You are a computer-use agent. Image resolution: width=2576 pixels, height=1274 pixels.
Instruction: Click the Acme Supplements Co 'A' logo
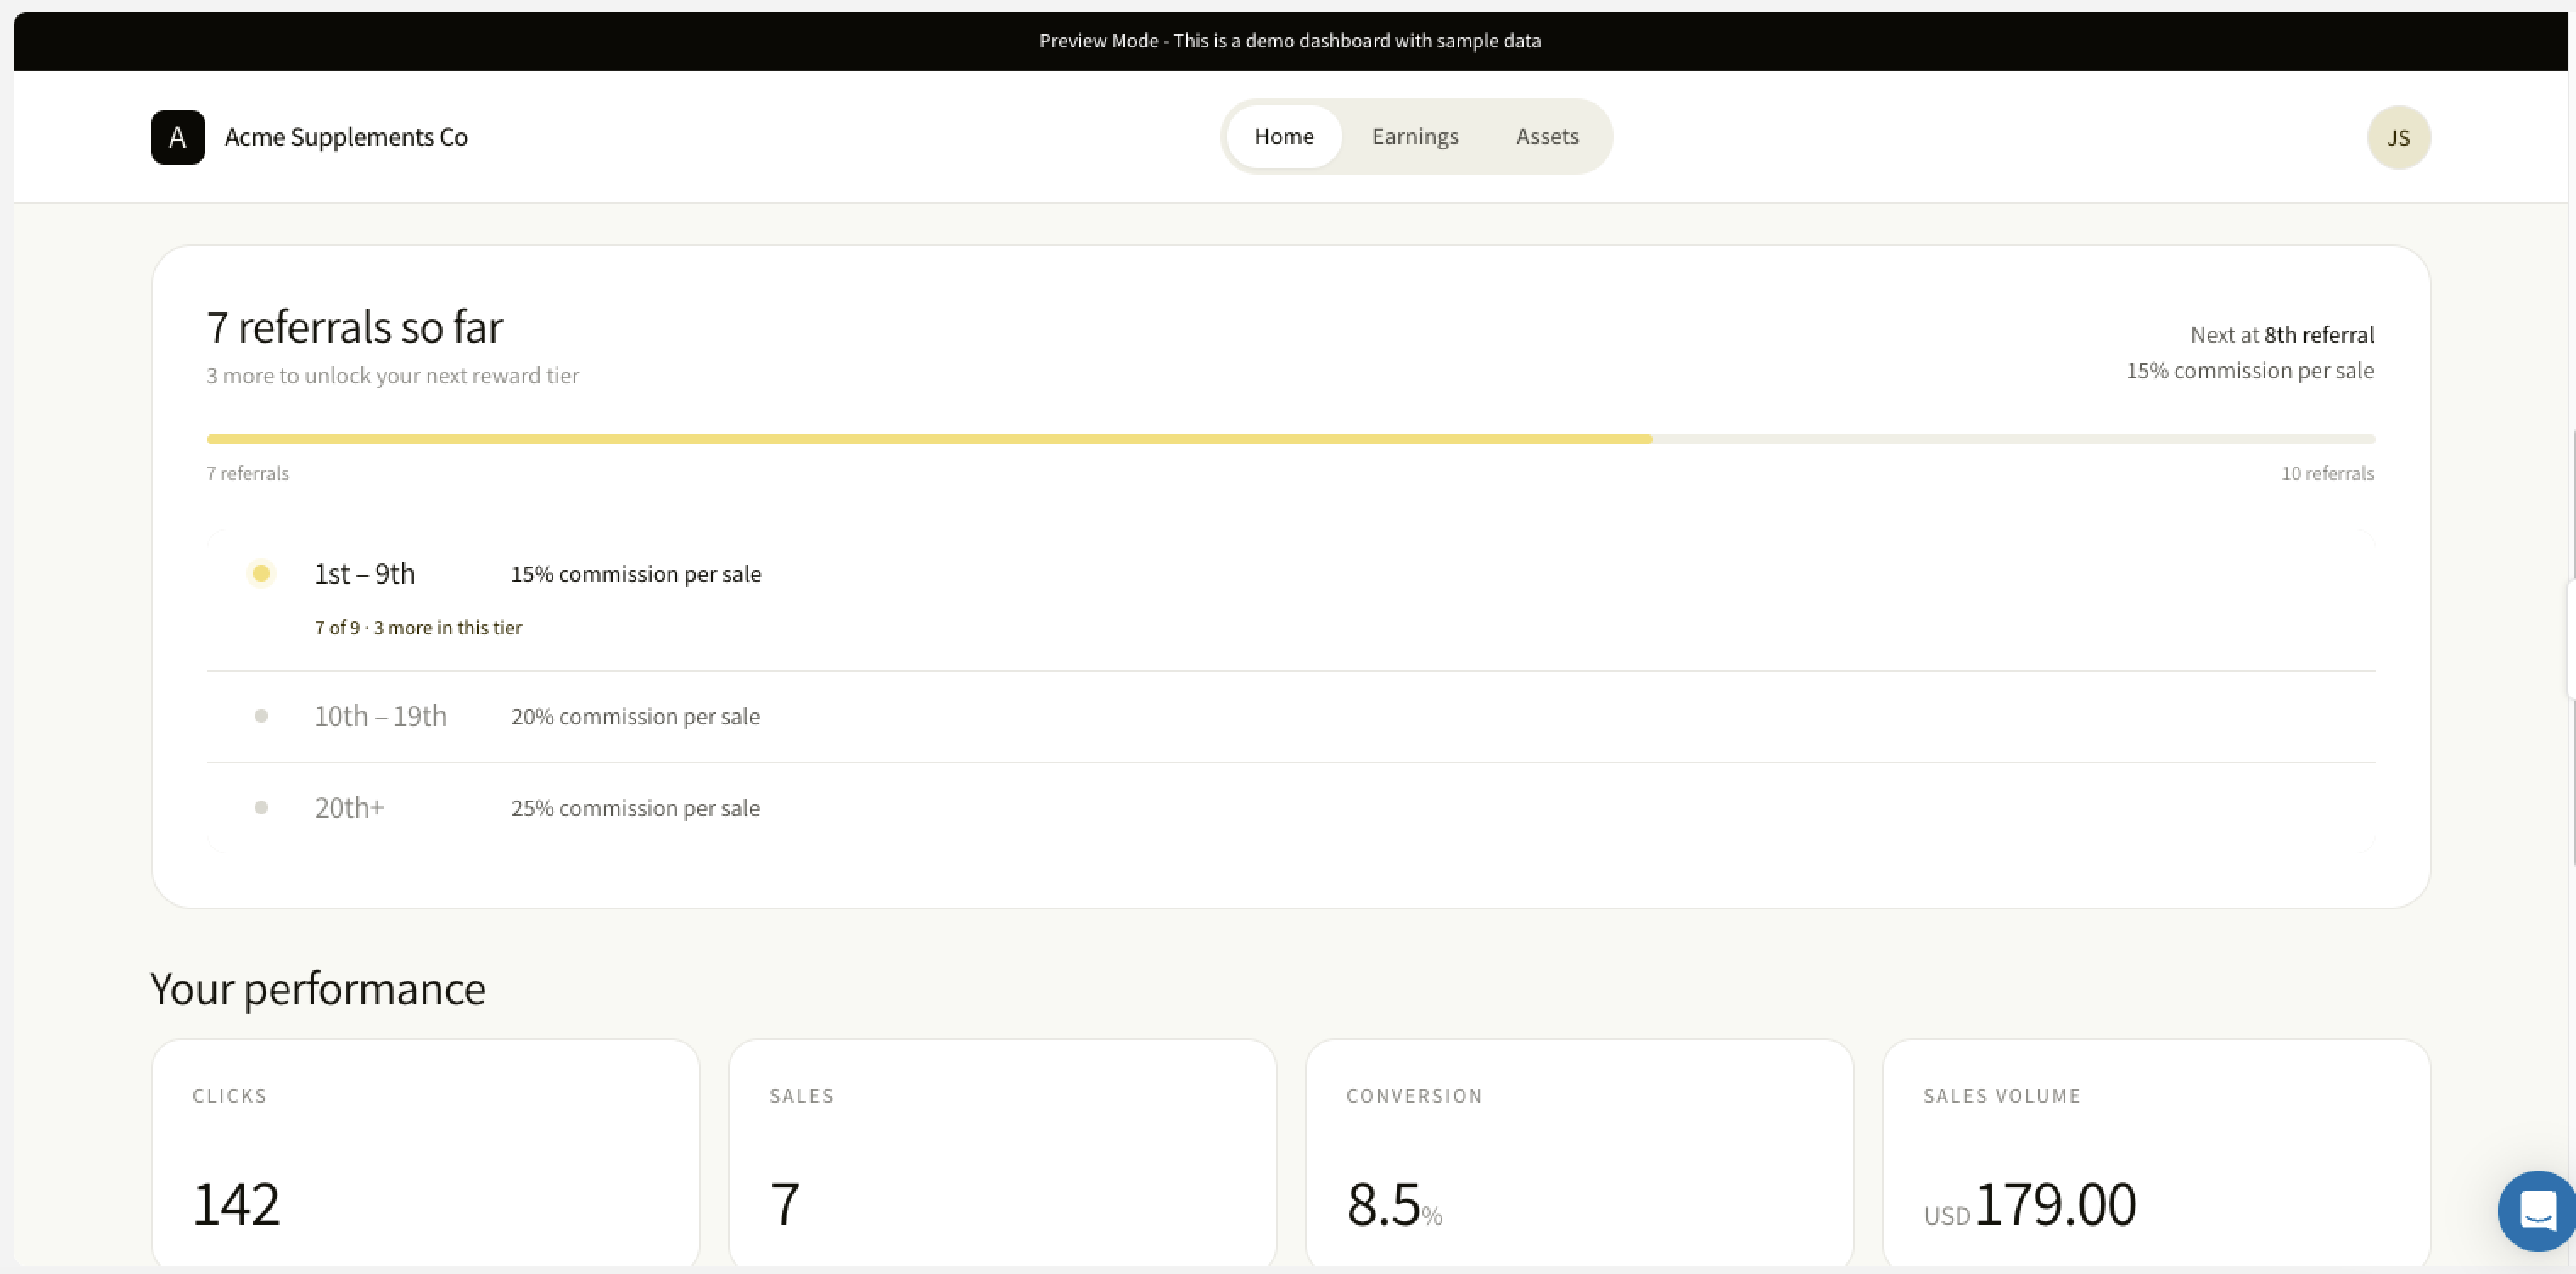point(178,137)
